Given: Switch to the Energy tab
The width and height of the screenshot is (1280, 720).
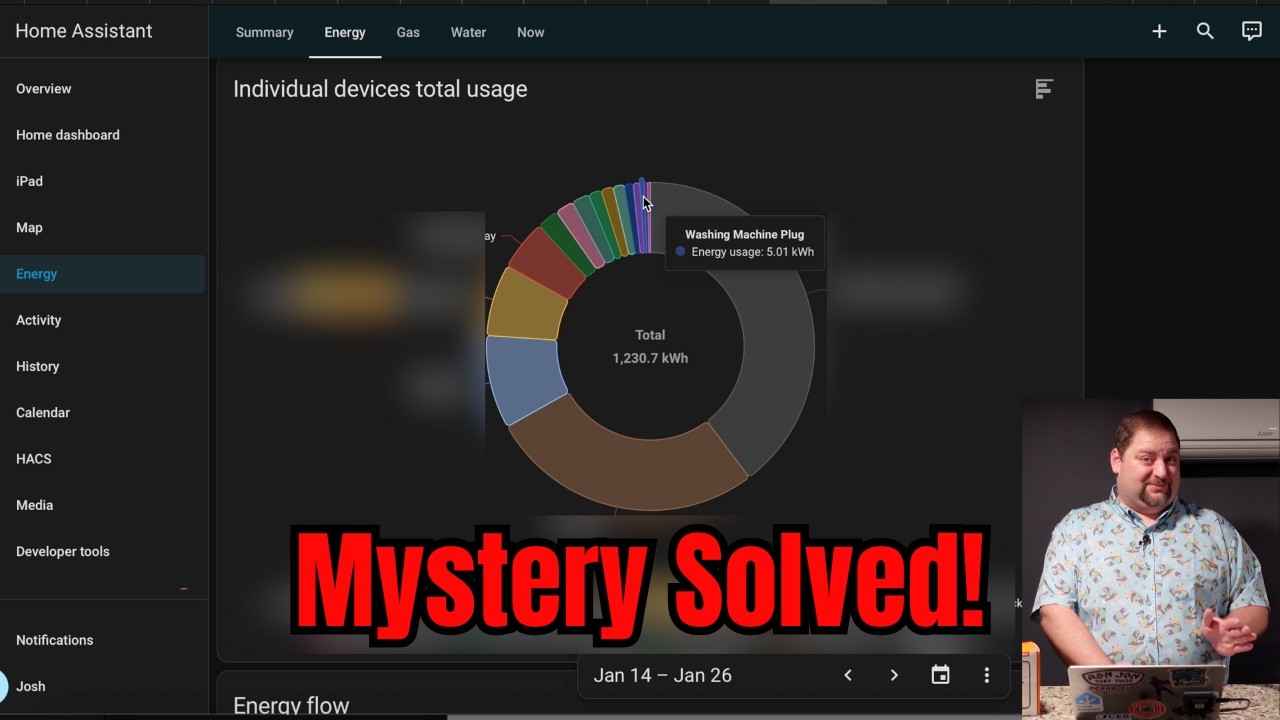Looking at the screenshot, I should pyautogui.click(x=345, y=32).
